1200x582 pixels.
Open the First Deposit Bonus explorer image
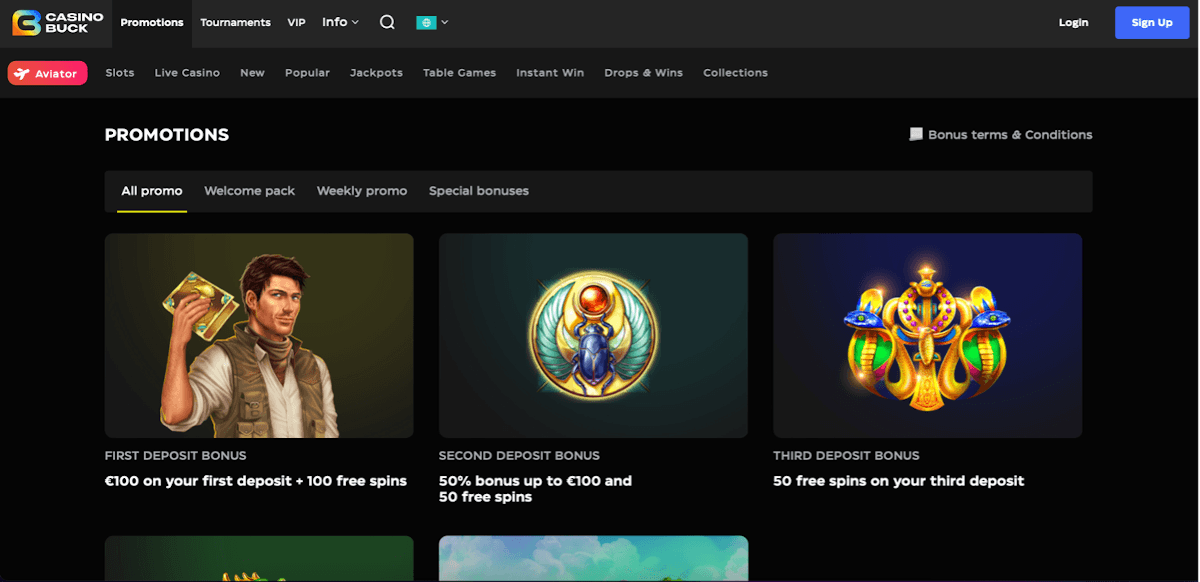(259, 335)
